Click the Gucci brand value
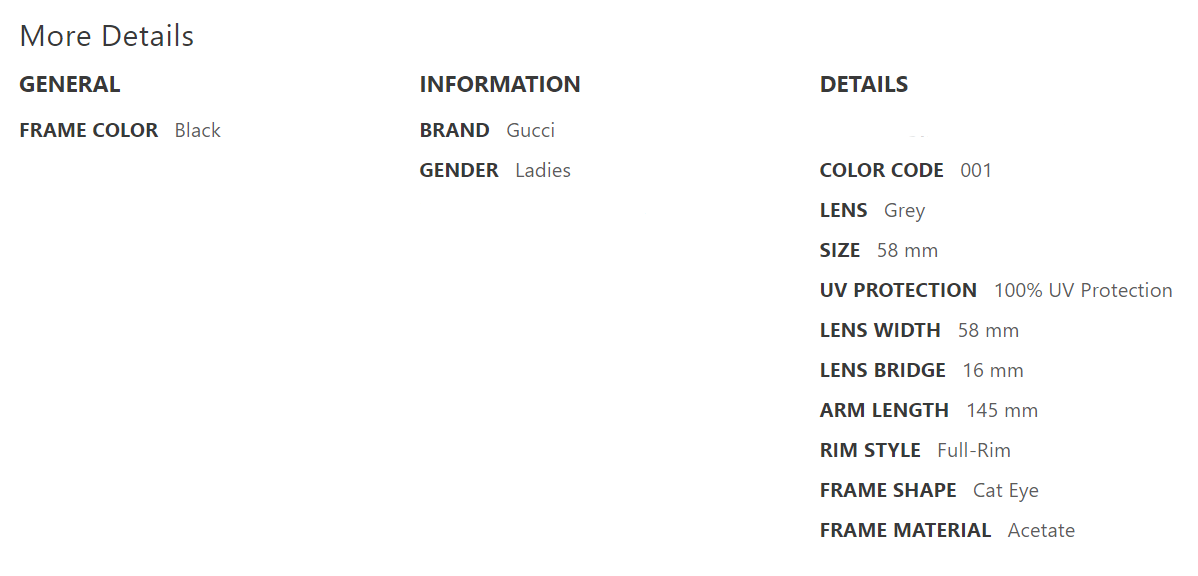 531,130
